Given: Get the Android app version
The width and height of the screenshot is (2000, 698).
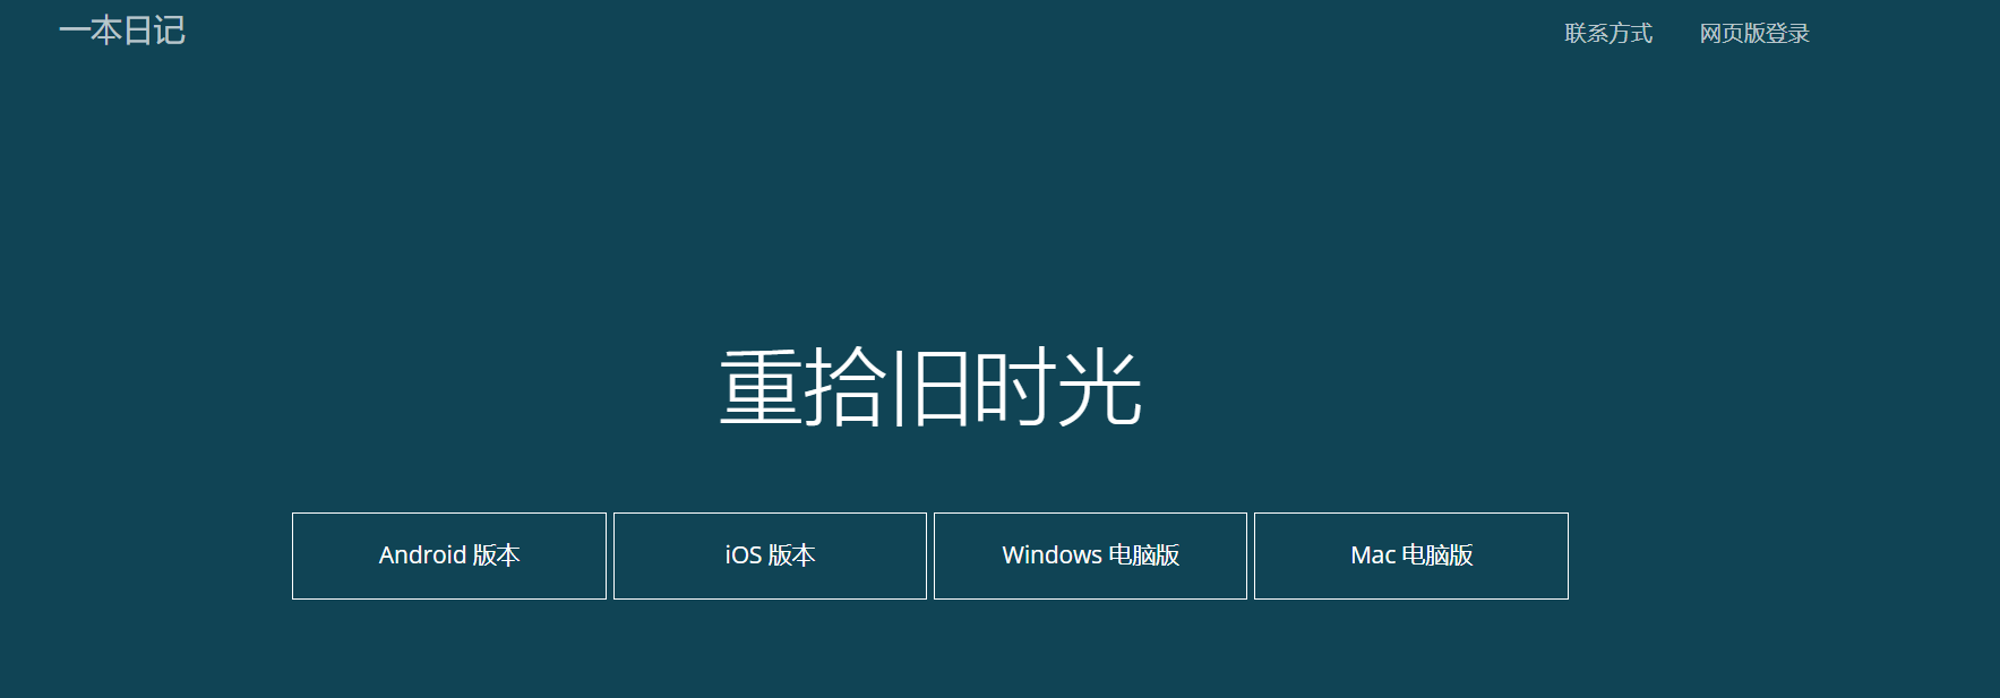Looking at the screenshot, I should (x=449, y=556).
